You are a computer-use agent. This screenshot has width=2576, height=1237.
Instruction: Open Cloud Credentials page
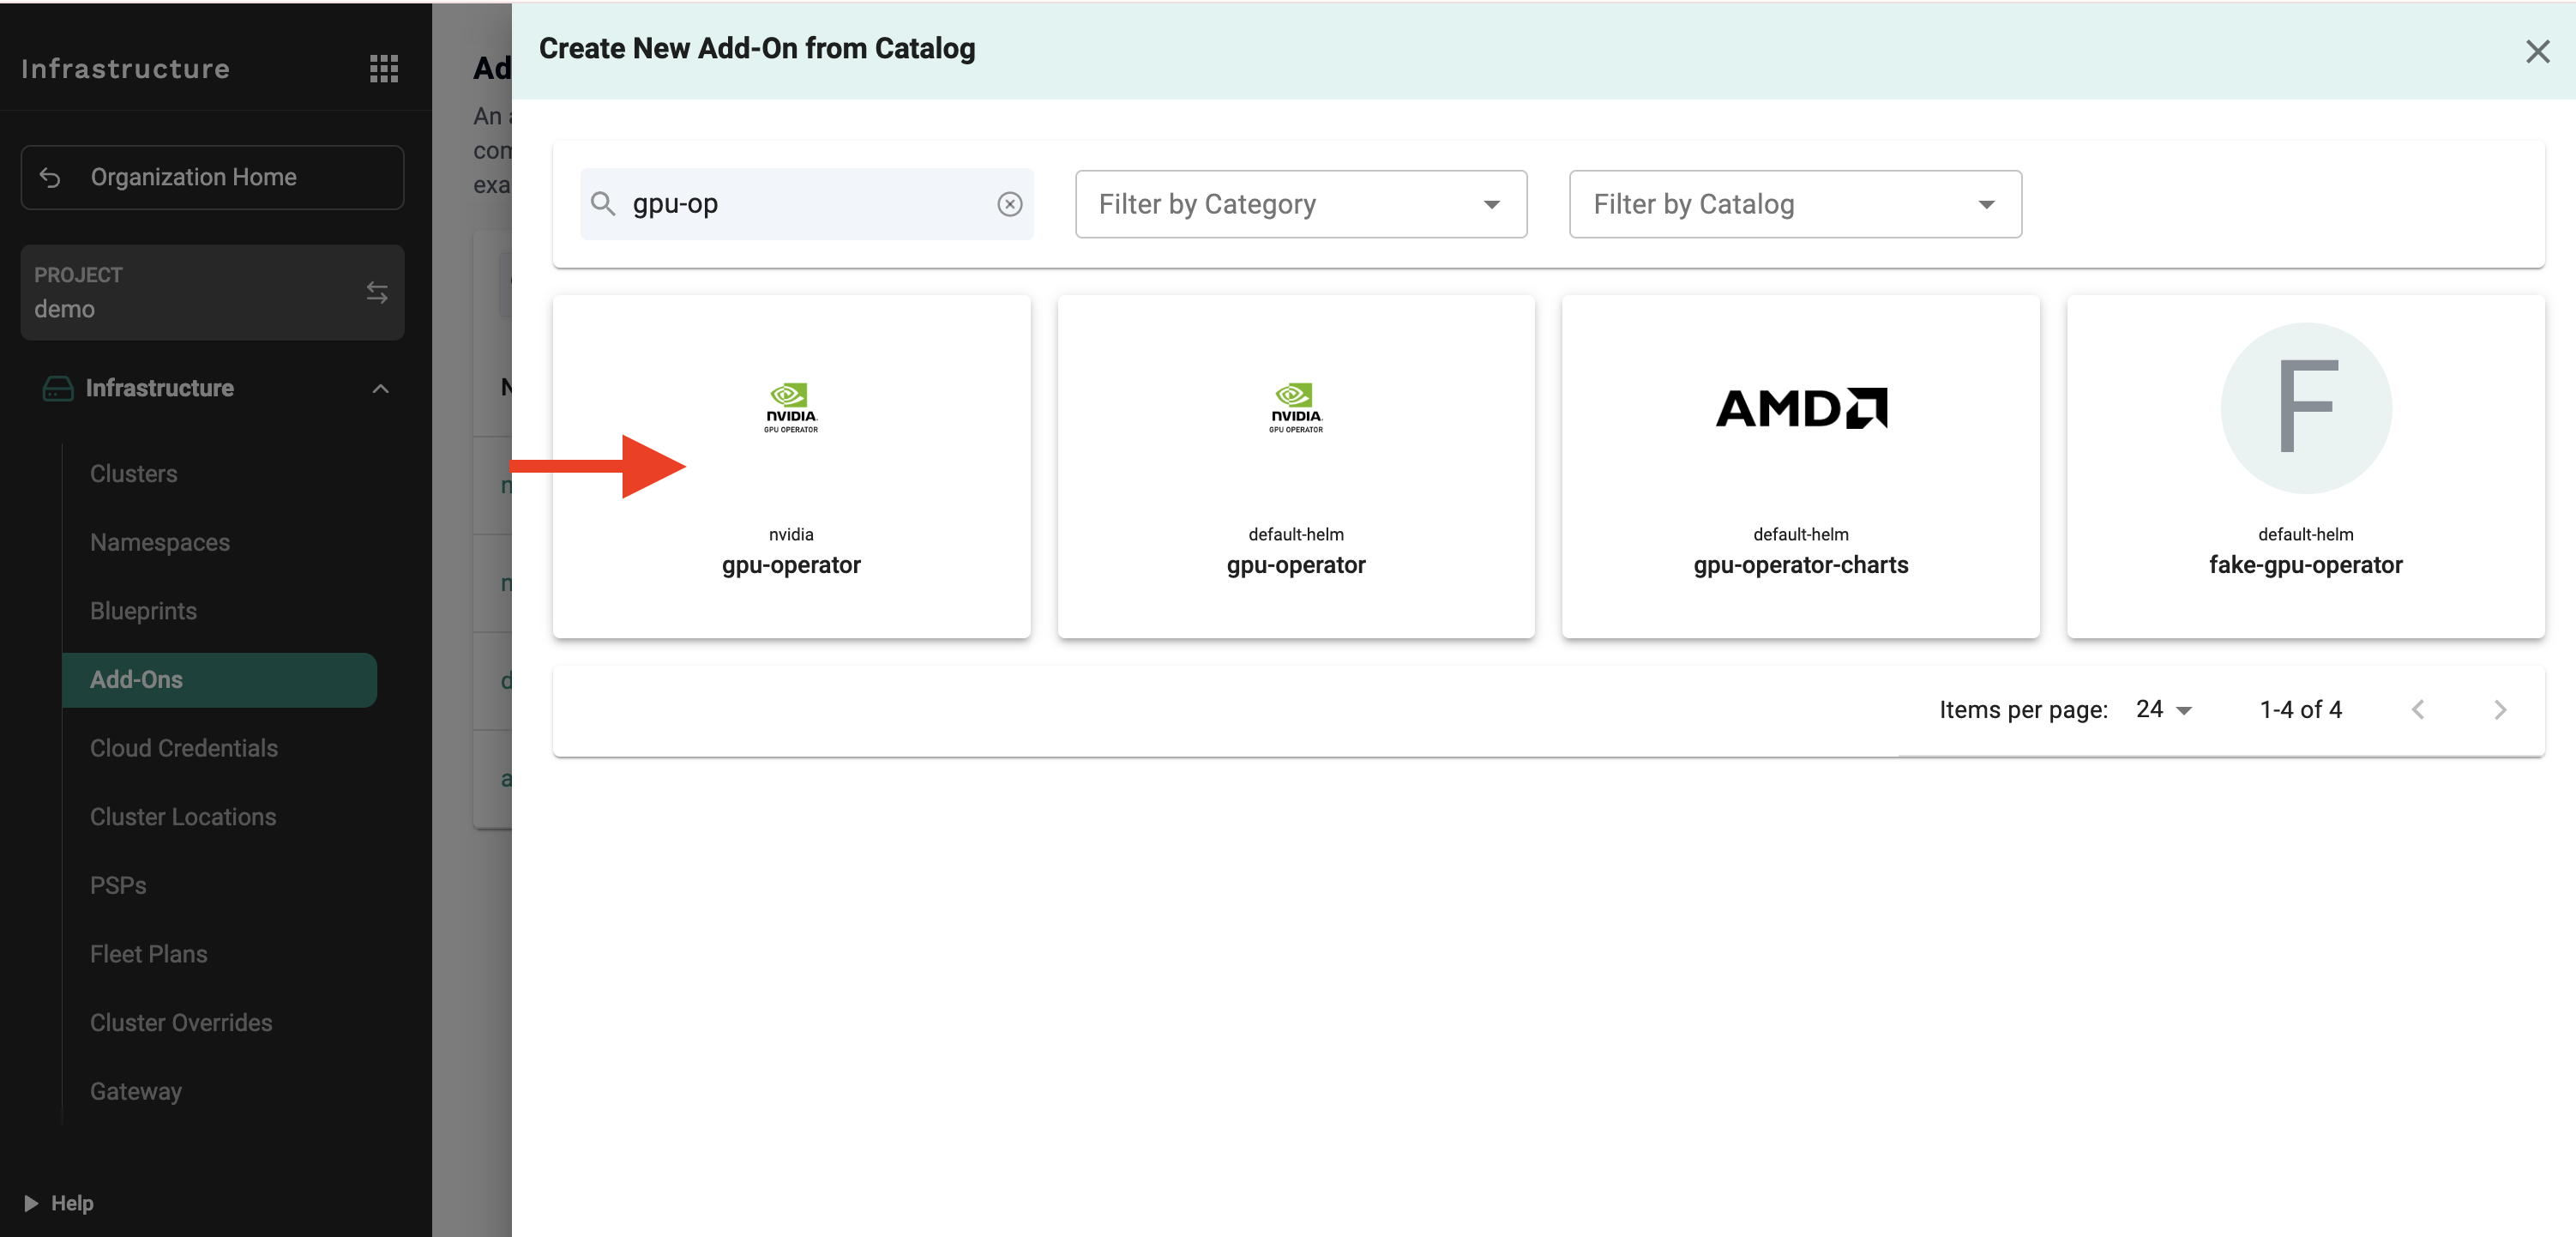click(184, 748)
